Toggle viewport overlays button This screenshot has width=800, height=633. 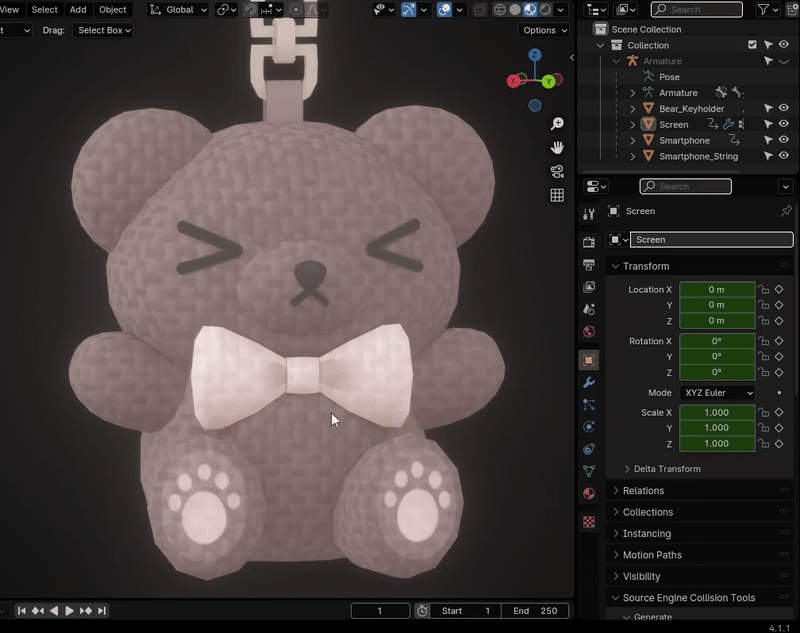coord(444,10)
